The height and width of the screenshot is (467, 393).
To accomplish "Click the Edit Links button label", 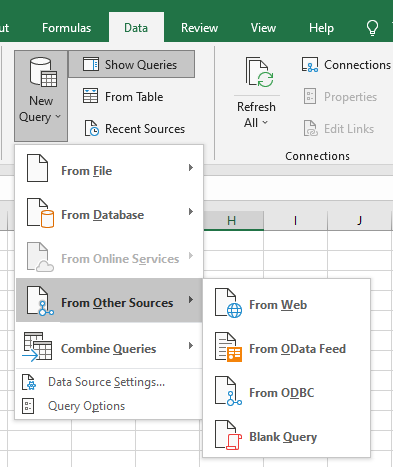I will click(349, 129).
